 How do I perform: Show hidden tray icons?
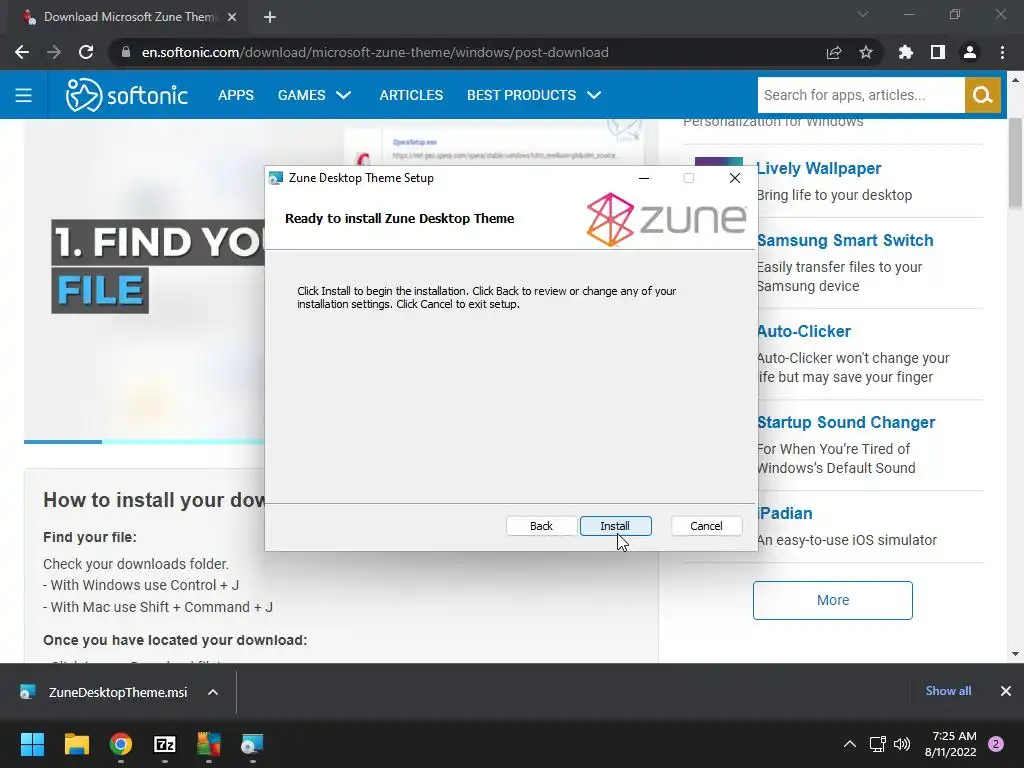point(850,744)
